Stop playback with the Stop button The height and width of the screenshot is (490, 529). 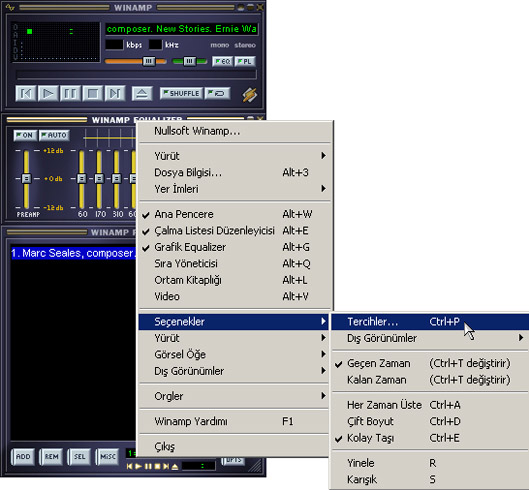(x=92, y=93)
